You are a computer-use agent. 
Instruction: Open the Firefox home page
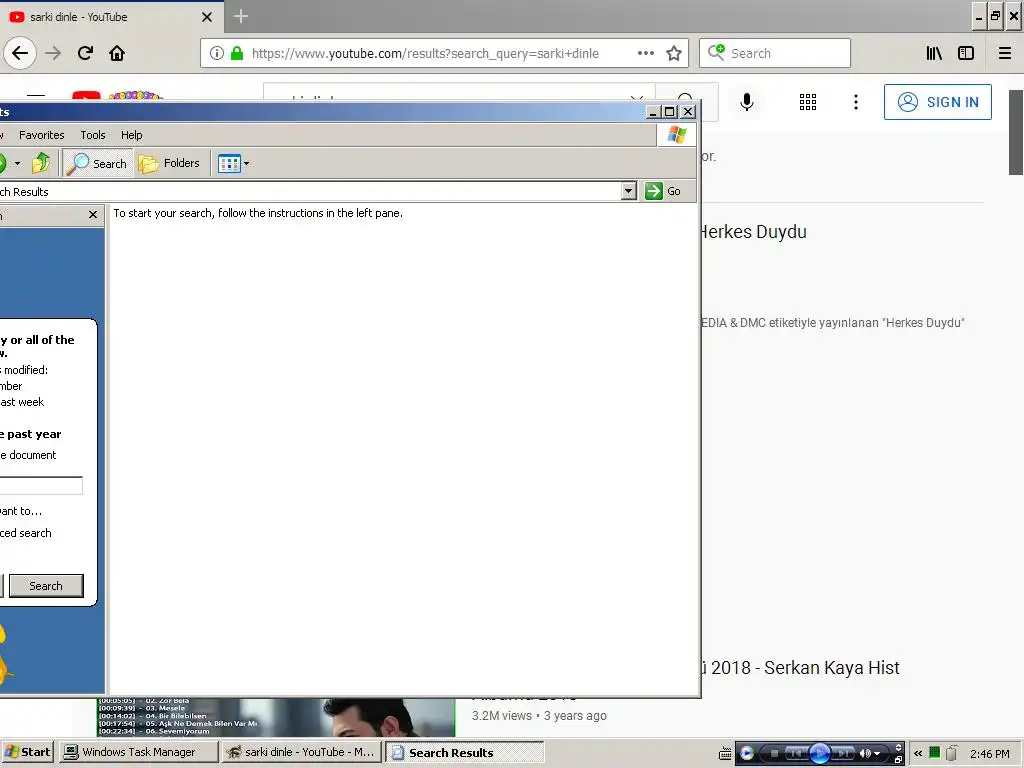[x=117, y=53]
